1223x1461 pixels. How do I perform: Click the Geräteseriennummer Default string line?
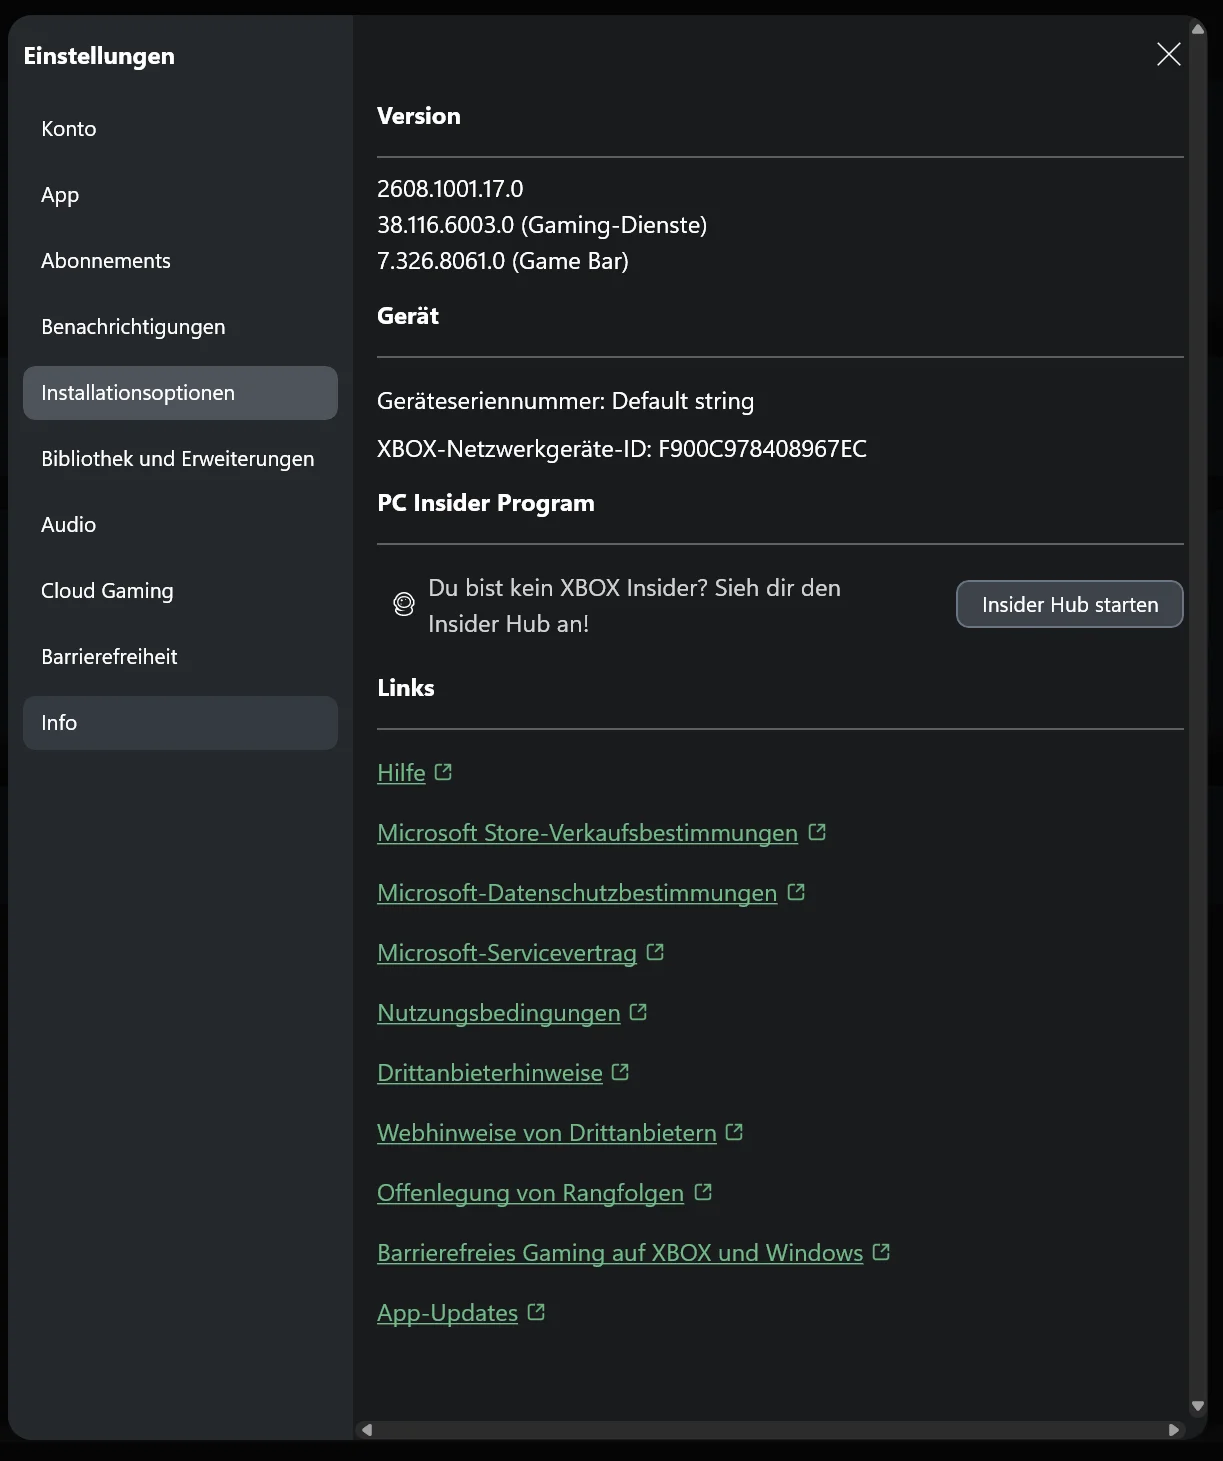(565, 401)
